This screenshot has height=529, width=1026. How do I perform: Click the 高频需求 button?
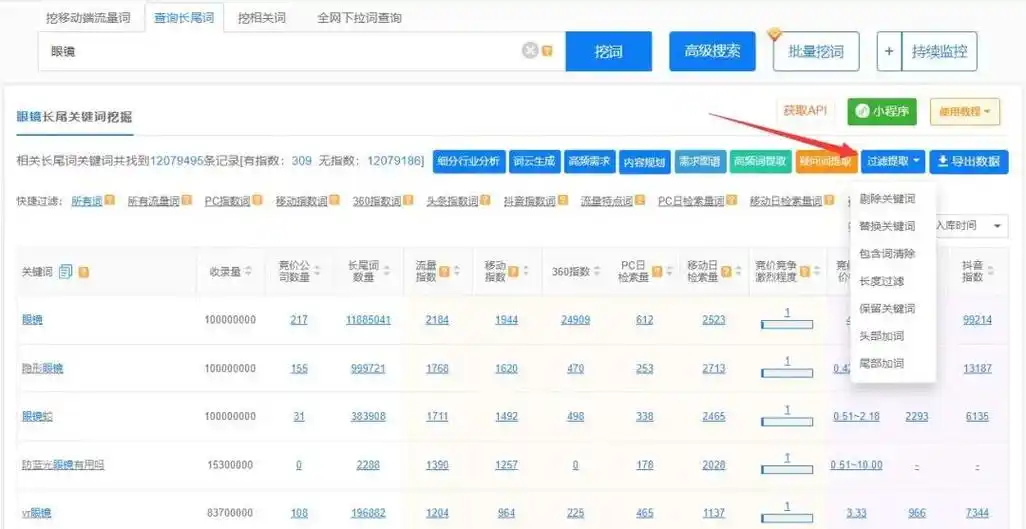tap(590, 161)
